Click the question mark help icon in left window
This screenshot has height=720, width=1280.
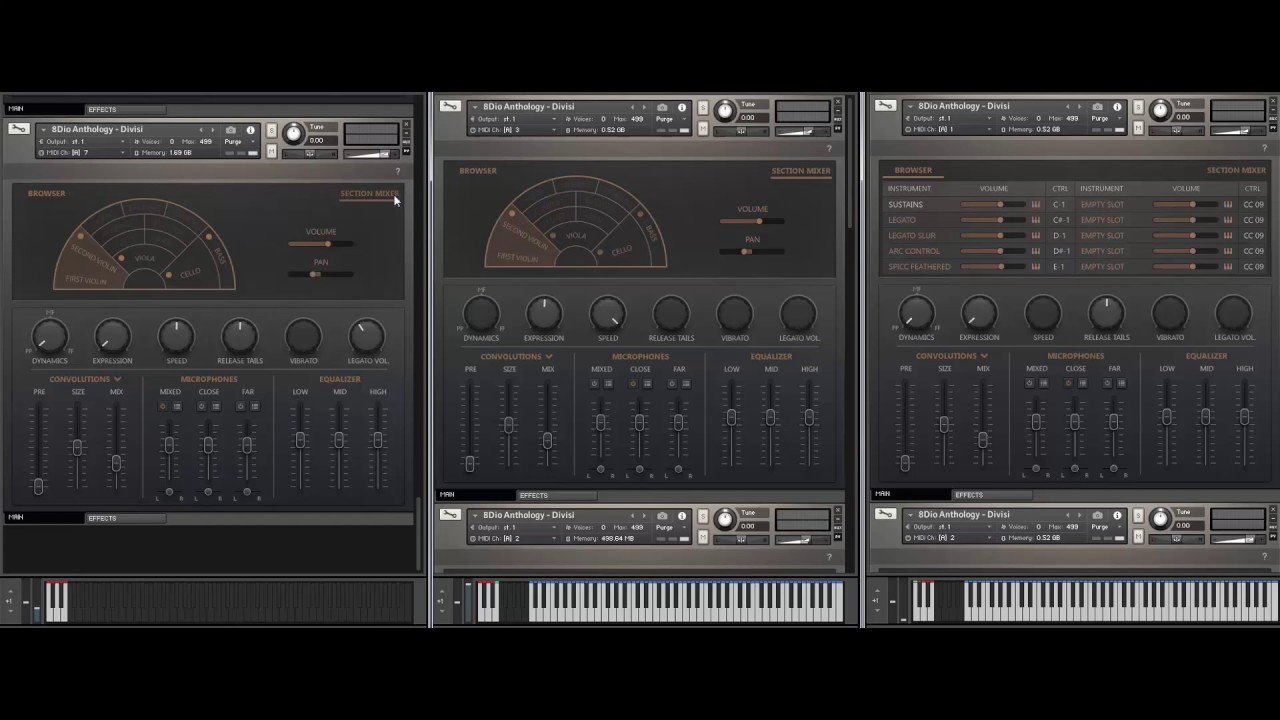click(397, 171)
